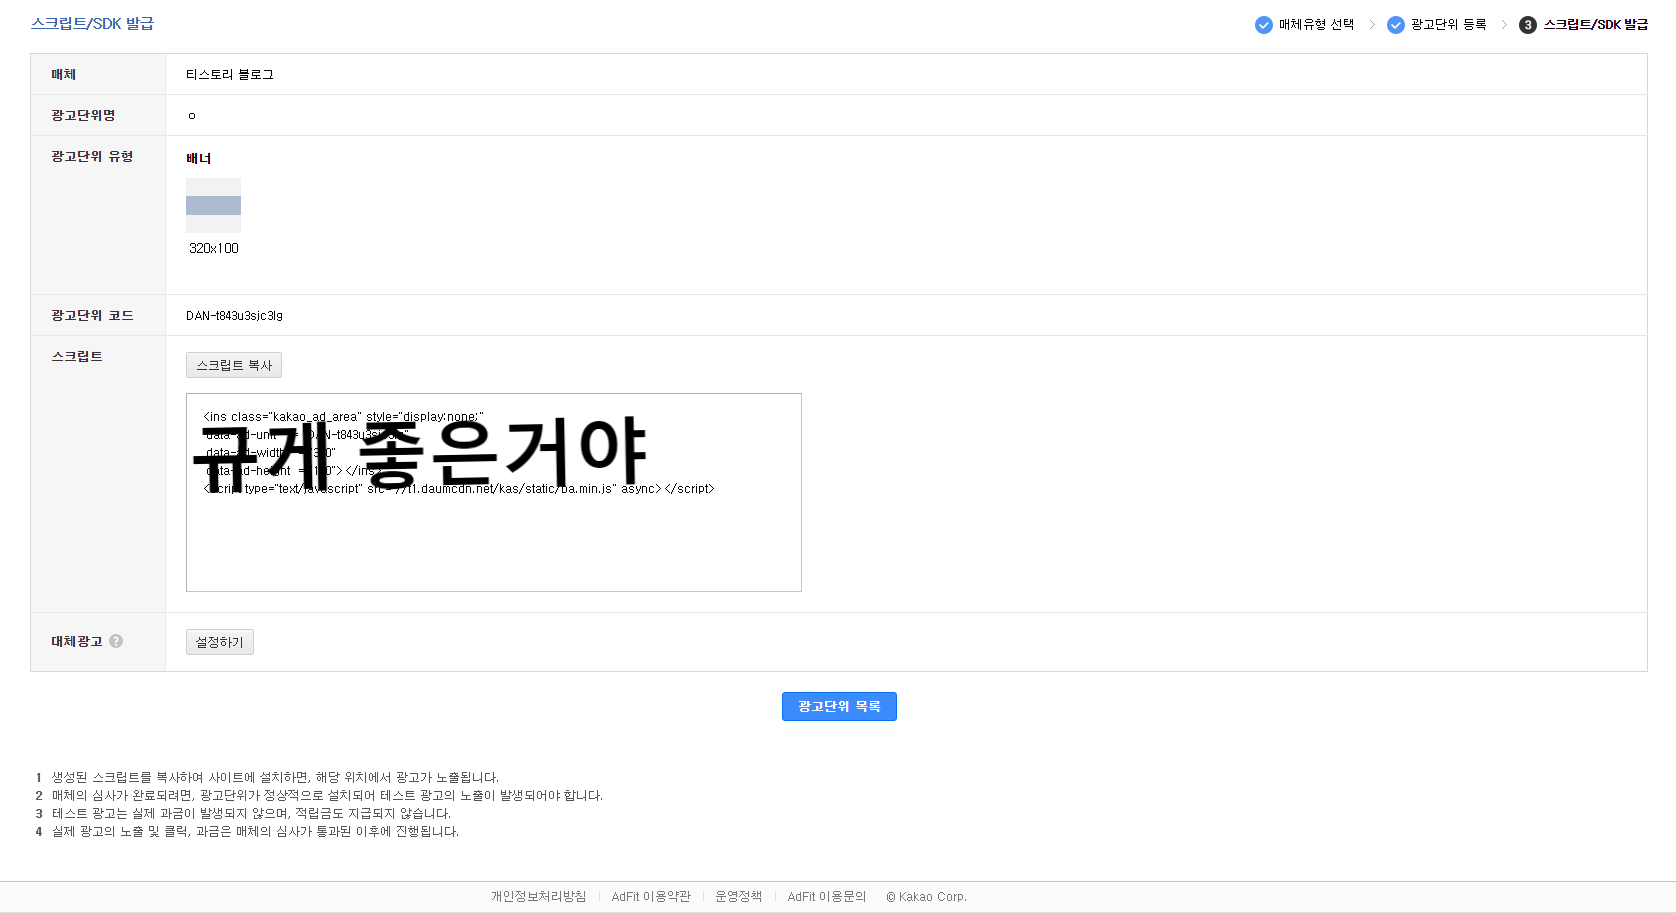Viewport: 1676px width, 913px height.
Task: Click the 광고단위명 row label
Action: 83,116
